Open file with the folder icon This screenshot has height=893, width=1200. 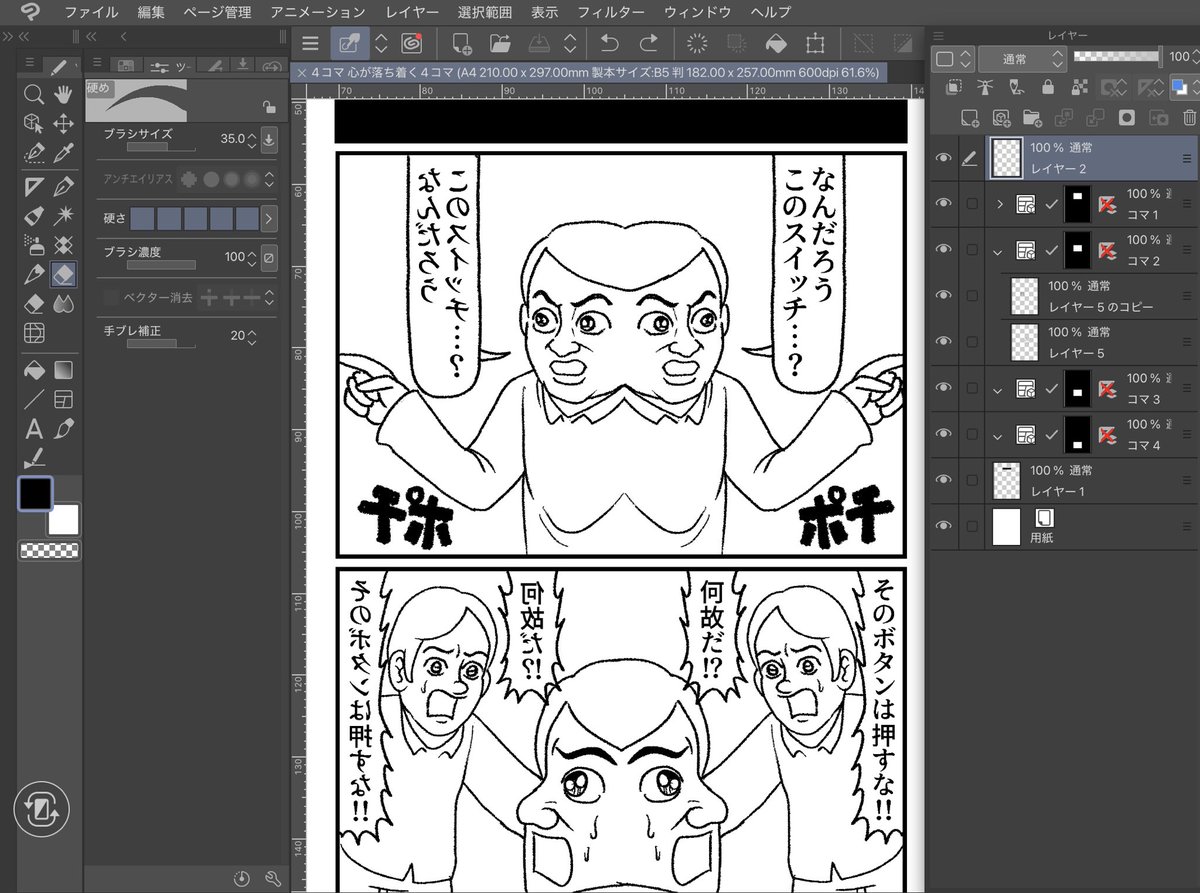tap(500, 43)
